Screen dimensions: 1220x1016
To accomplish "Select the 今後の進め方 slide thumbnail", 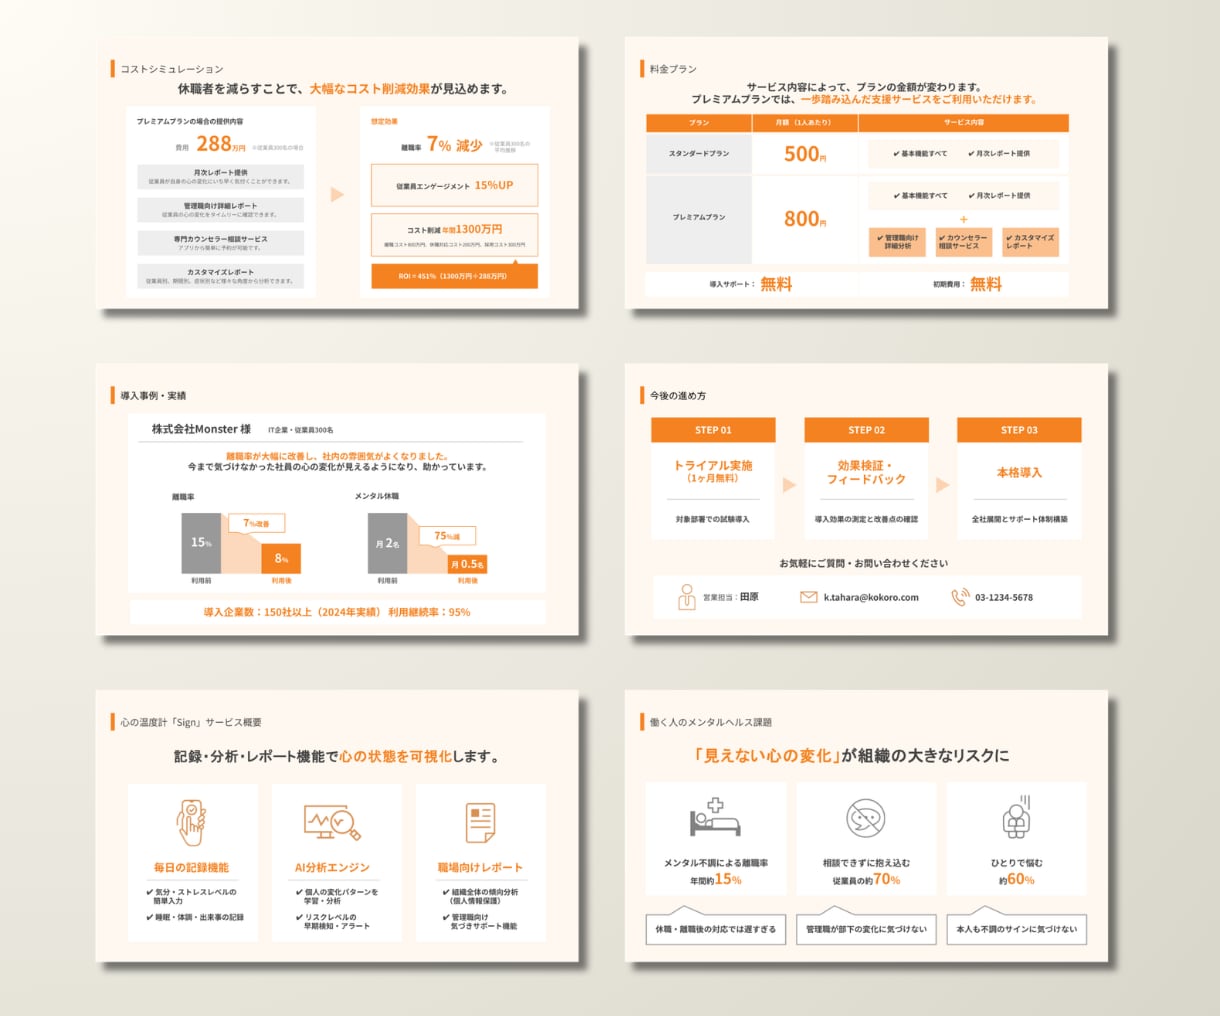I will 866,499.
